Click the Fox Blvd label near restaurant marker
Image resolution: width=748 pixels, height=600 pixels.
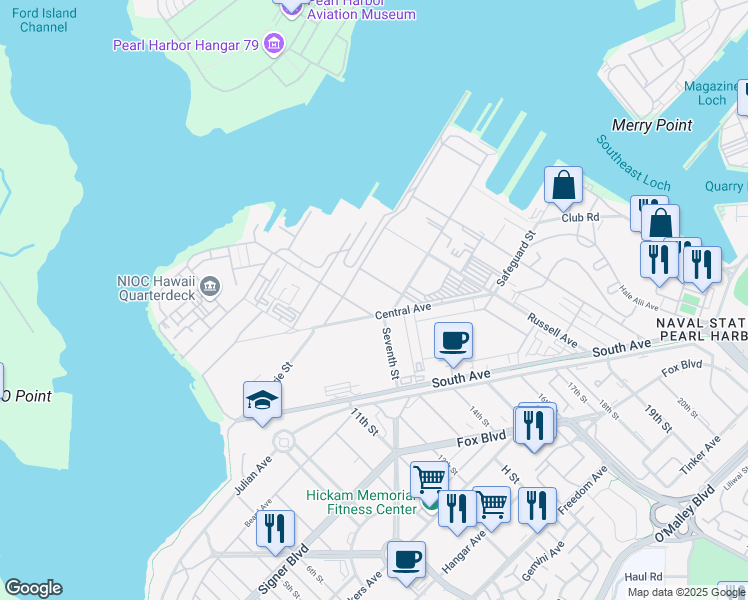pyautogui.click(x=481, y=439)
